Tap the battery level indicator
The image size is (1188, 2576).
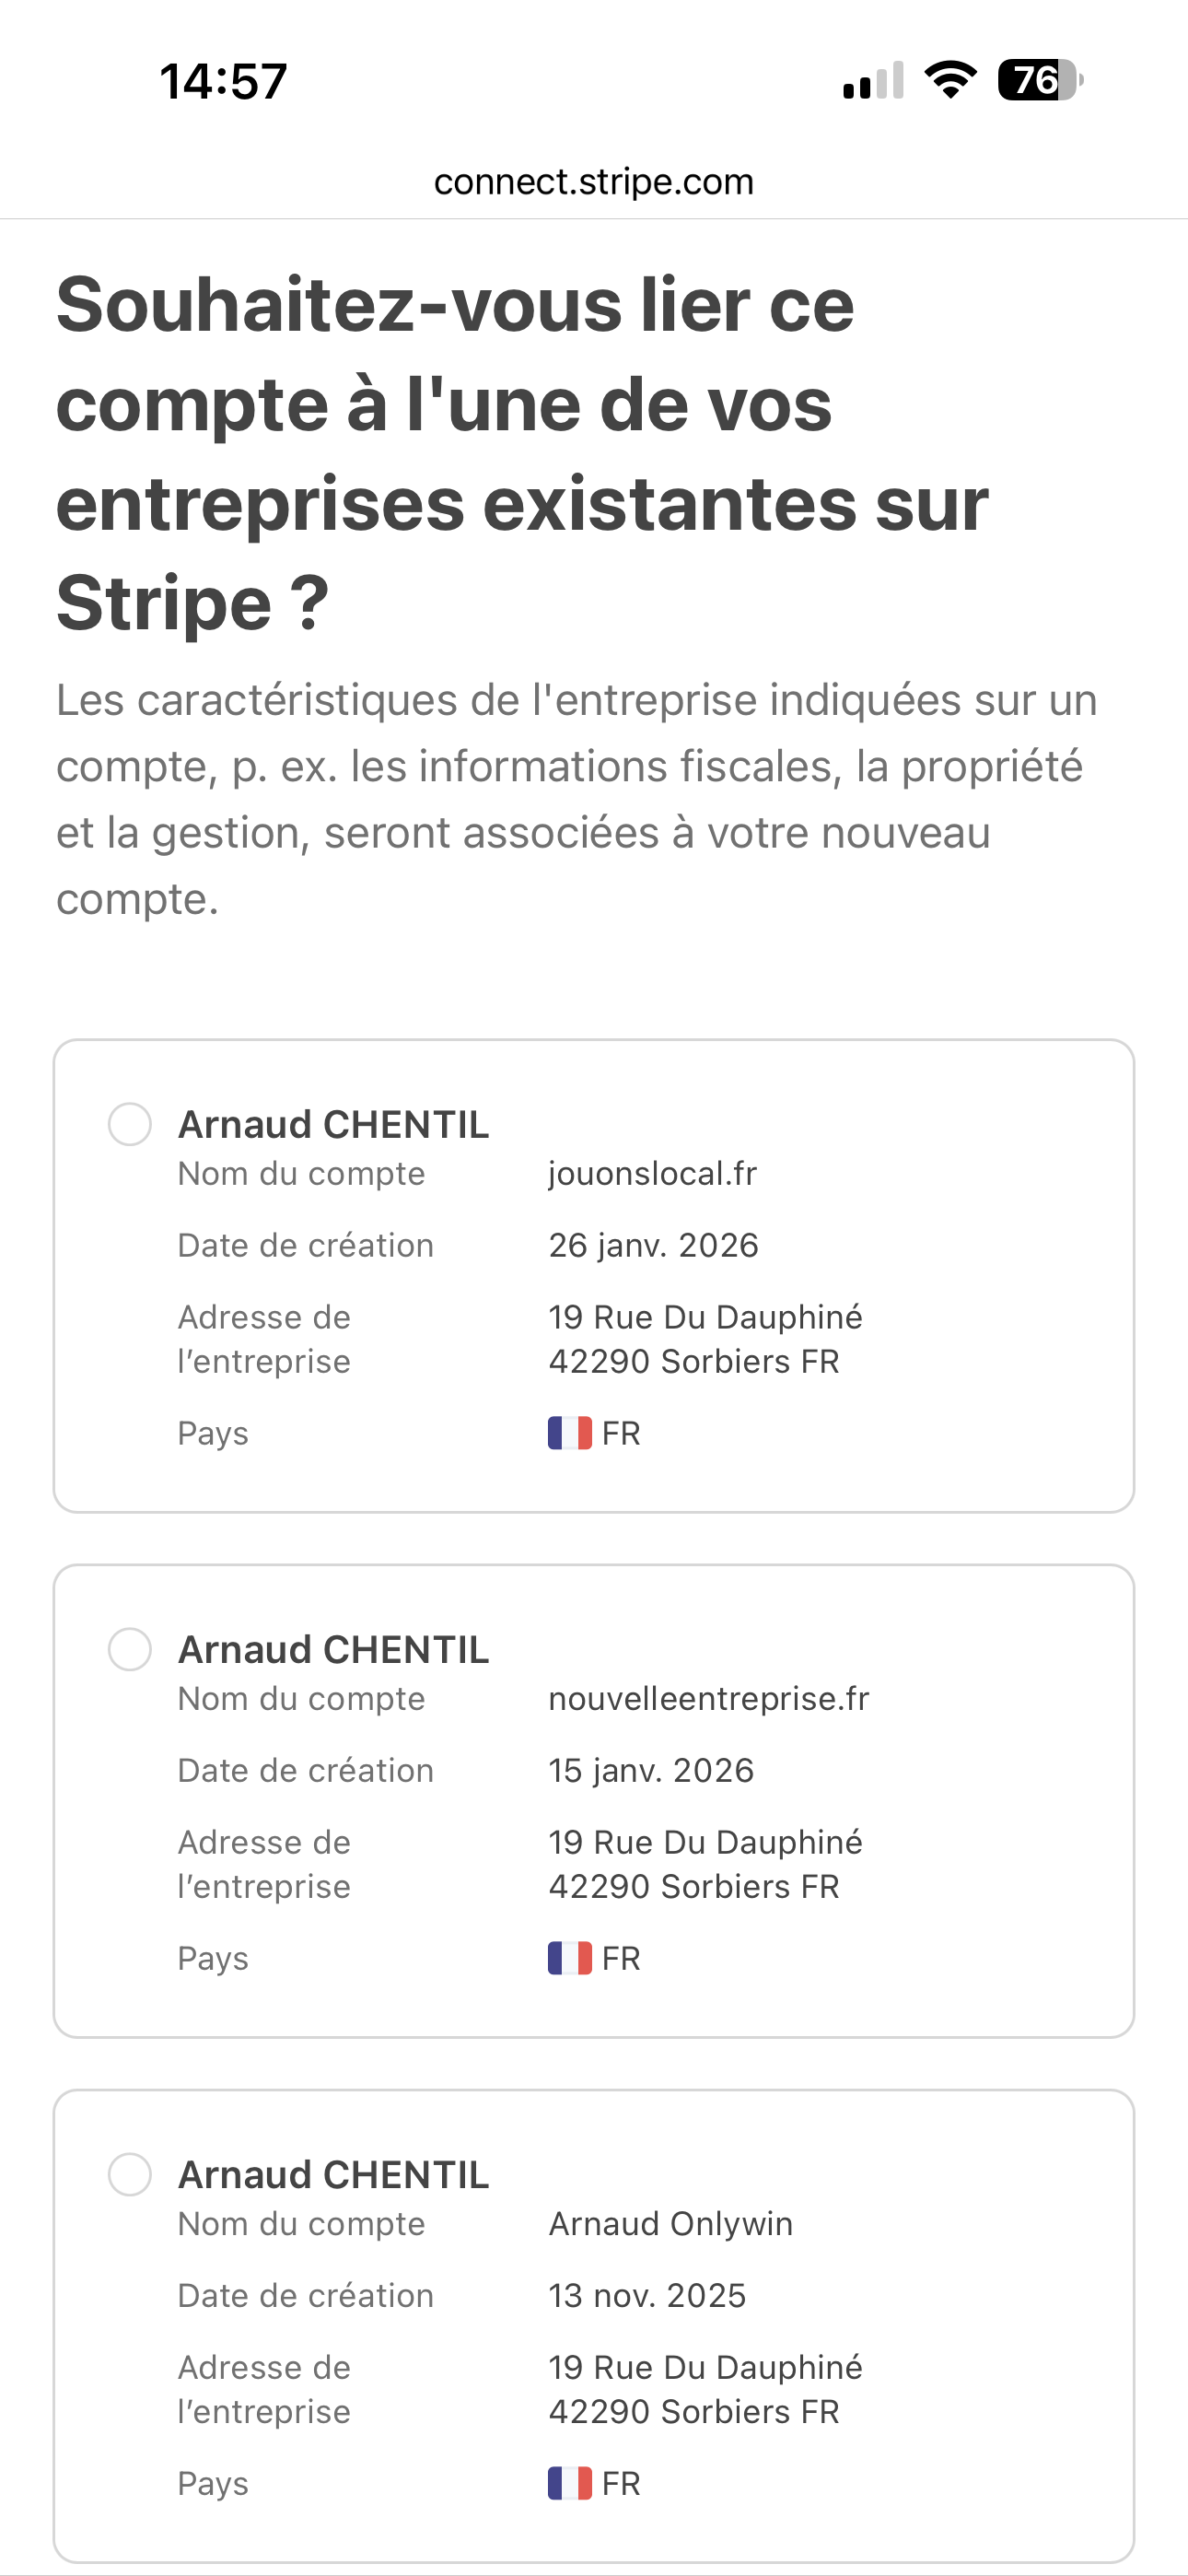click(1039, 80)
